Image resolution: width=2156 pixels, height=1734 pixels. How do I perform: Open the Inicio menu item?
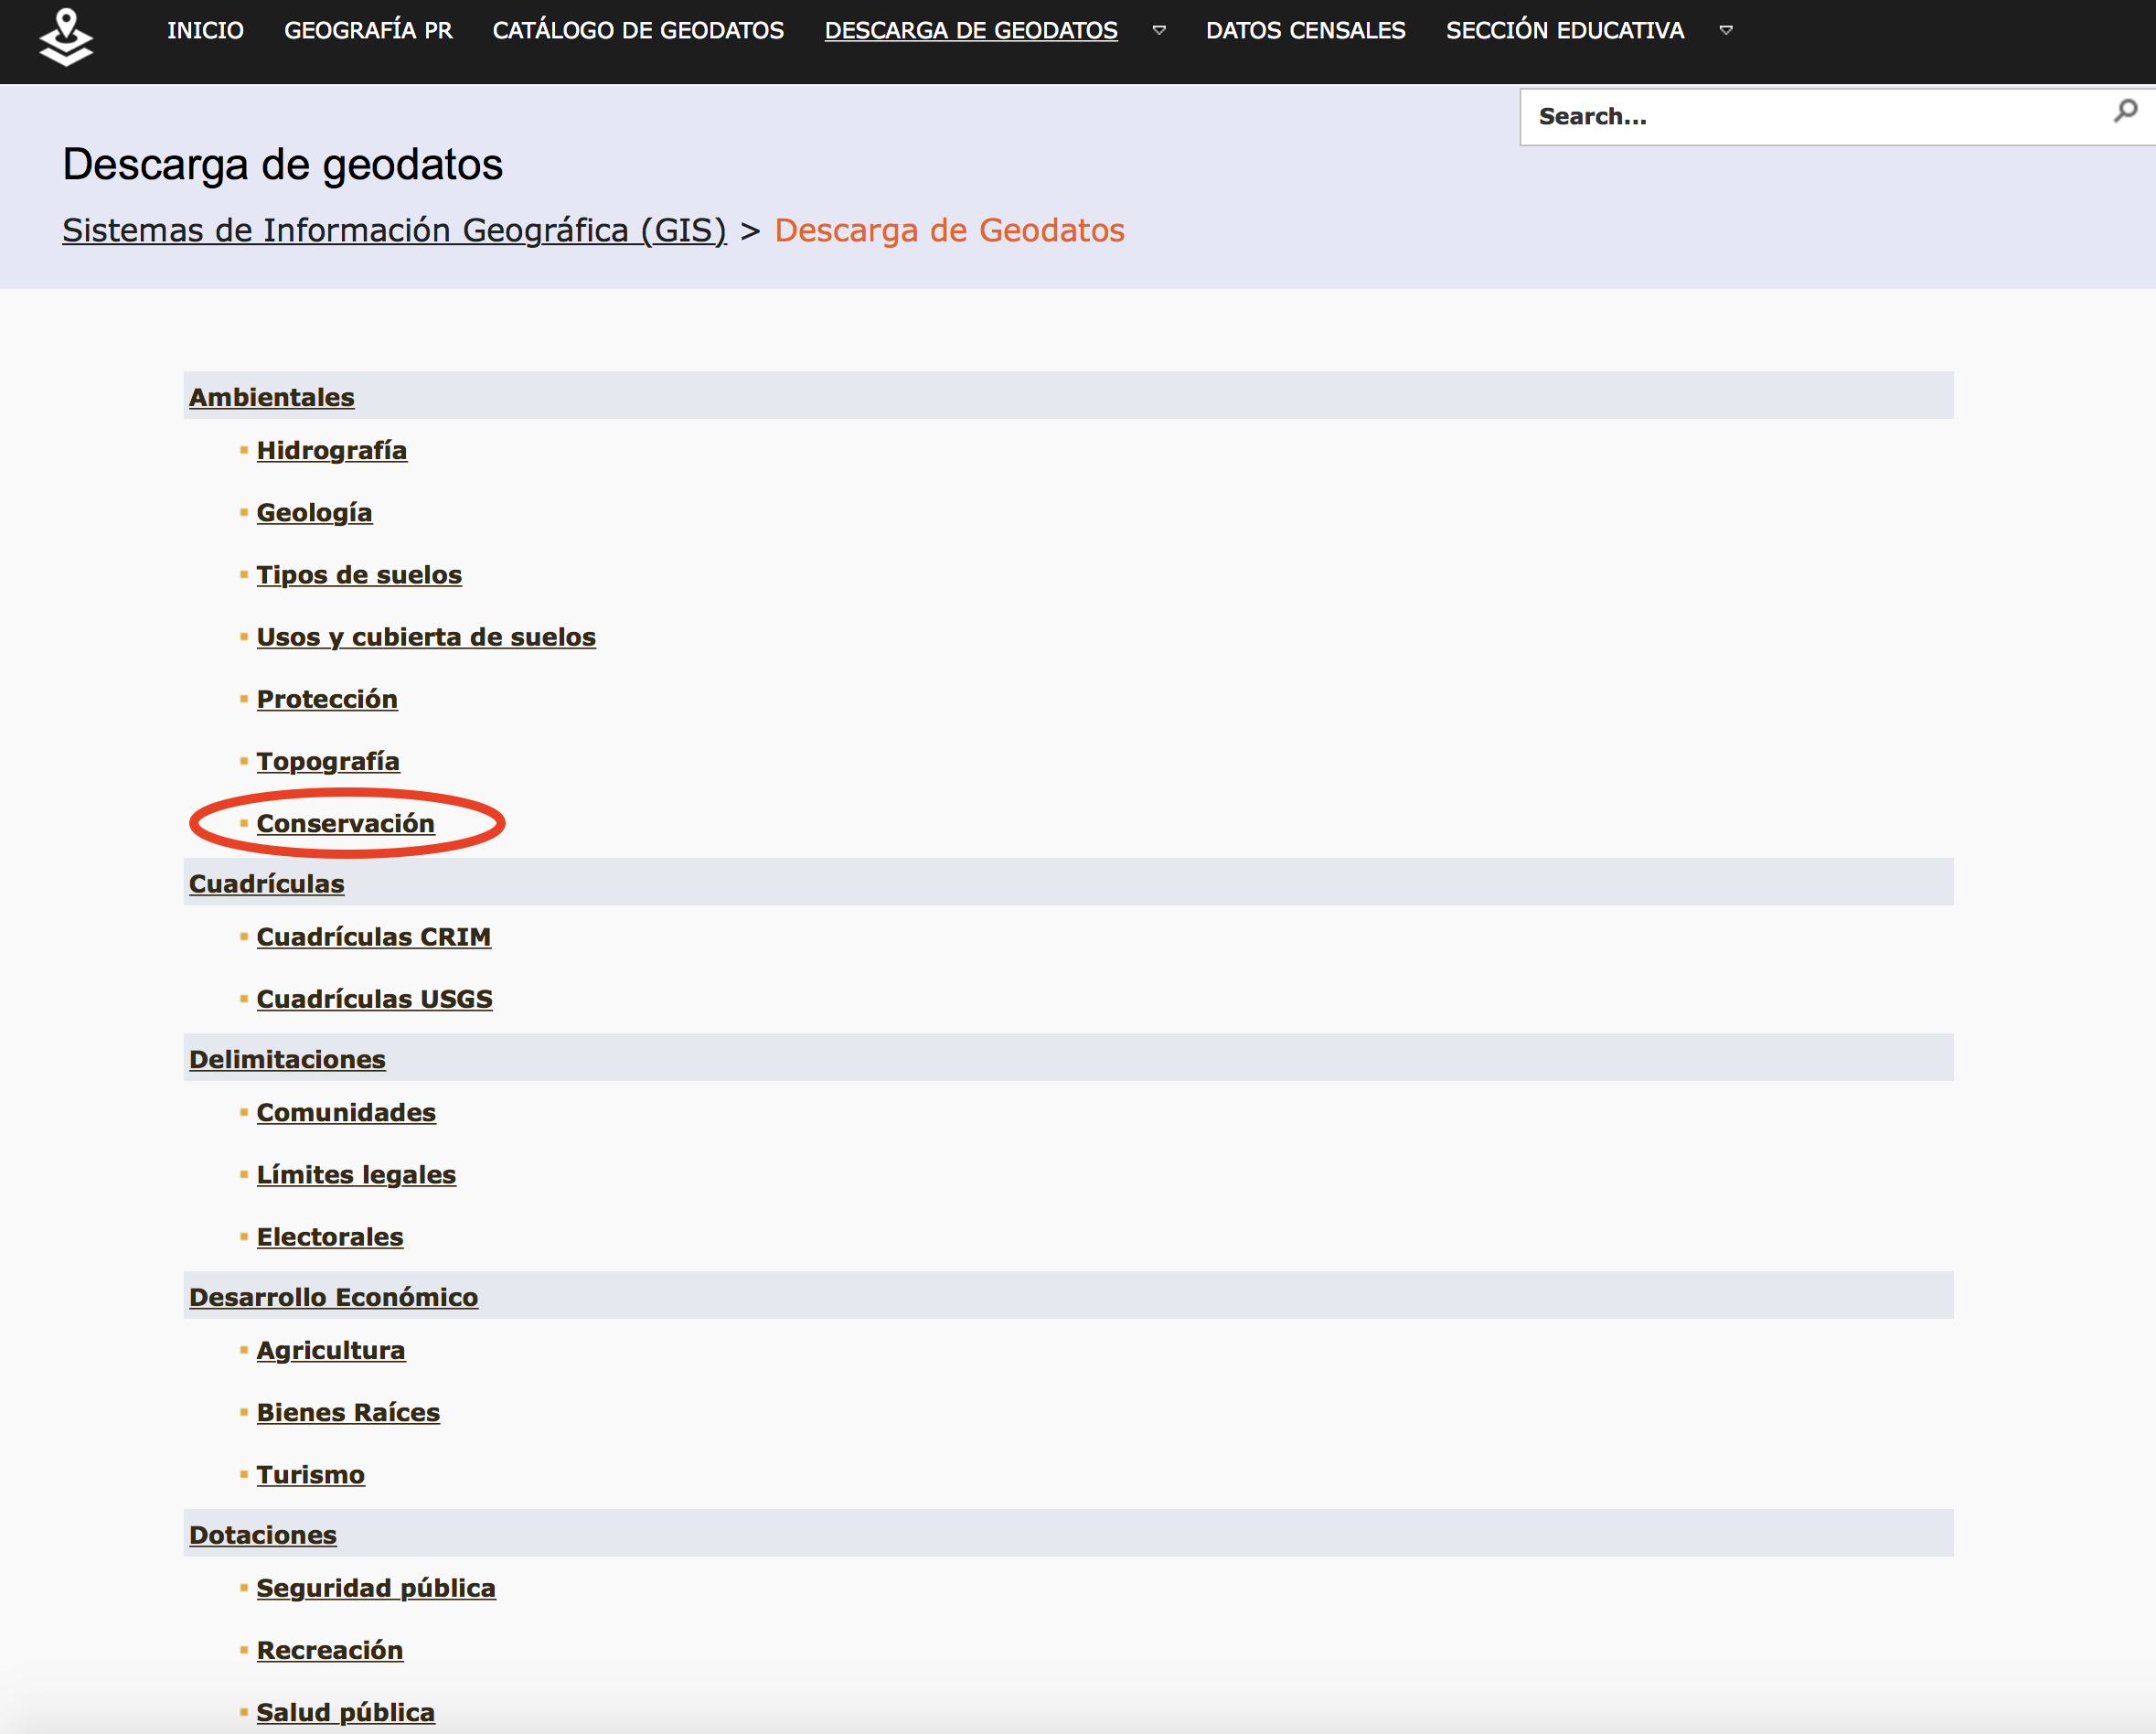pyautogui.click(x=205, y=30)
